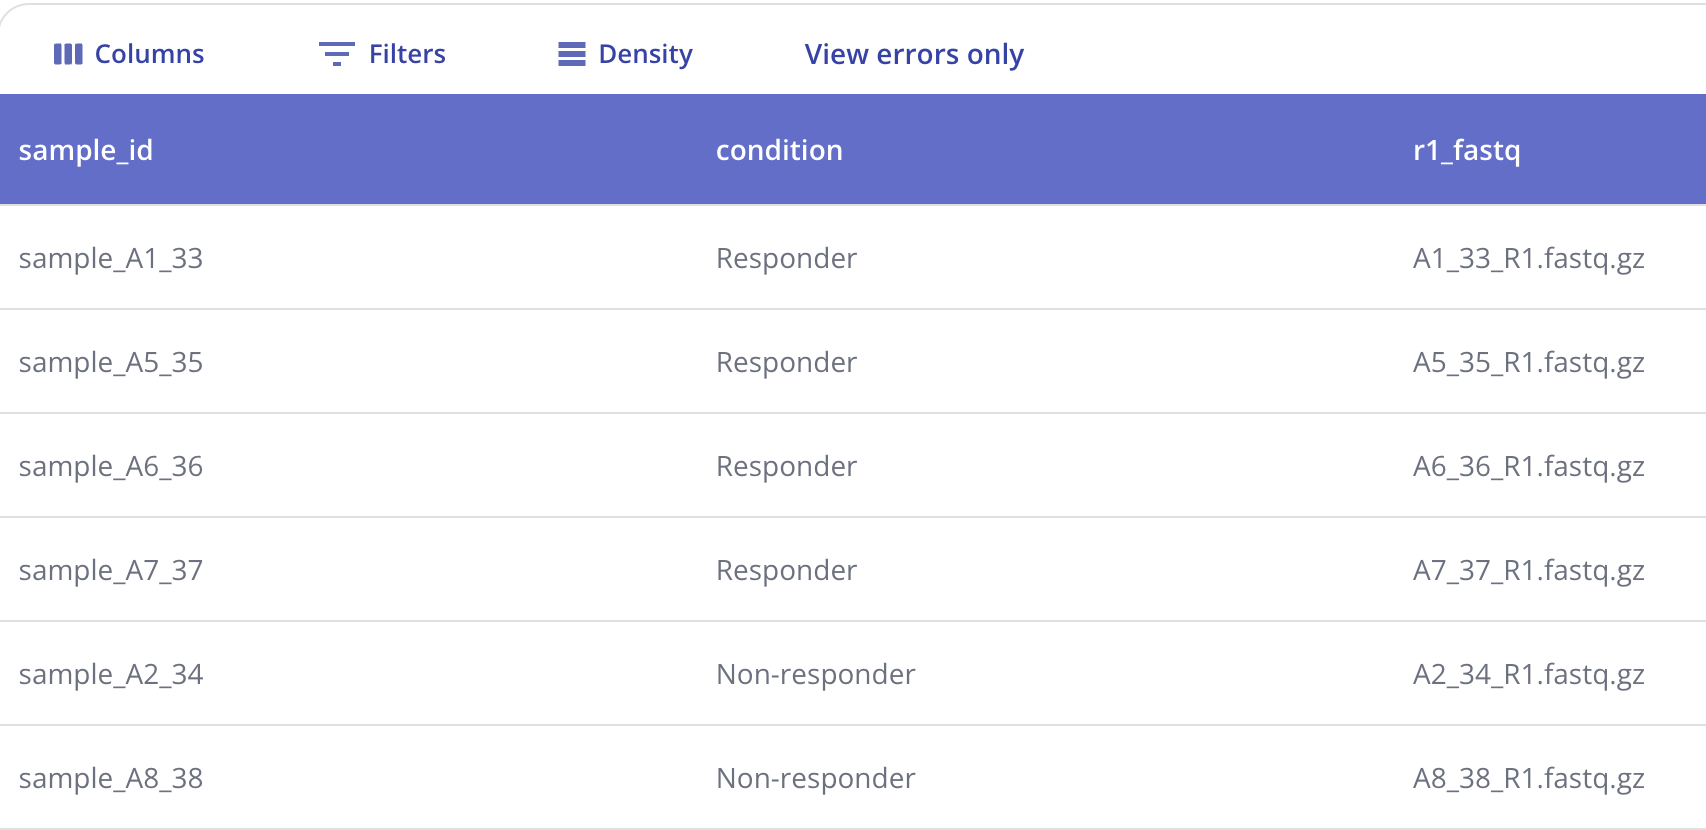Open the Columns visibility panel
This screenshot has height=830, width=1706.
pos(130,54)
